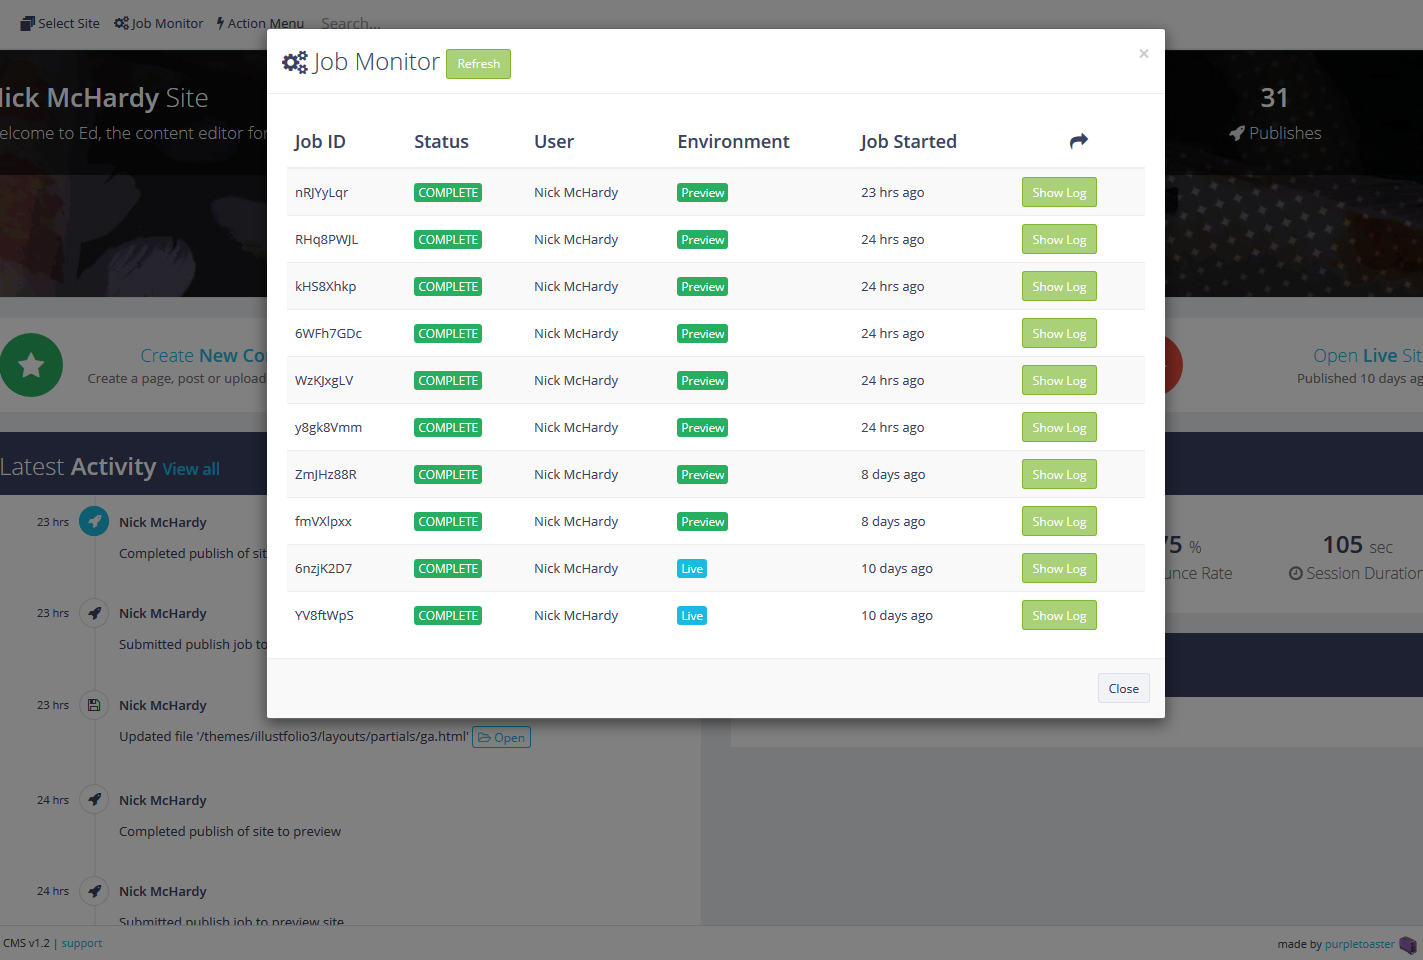Show log for job fmVXlpxx
Screen dimensions: 1423x960
click(x=1059, y=522)
